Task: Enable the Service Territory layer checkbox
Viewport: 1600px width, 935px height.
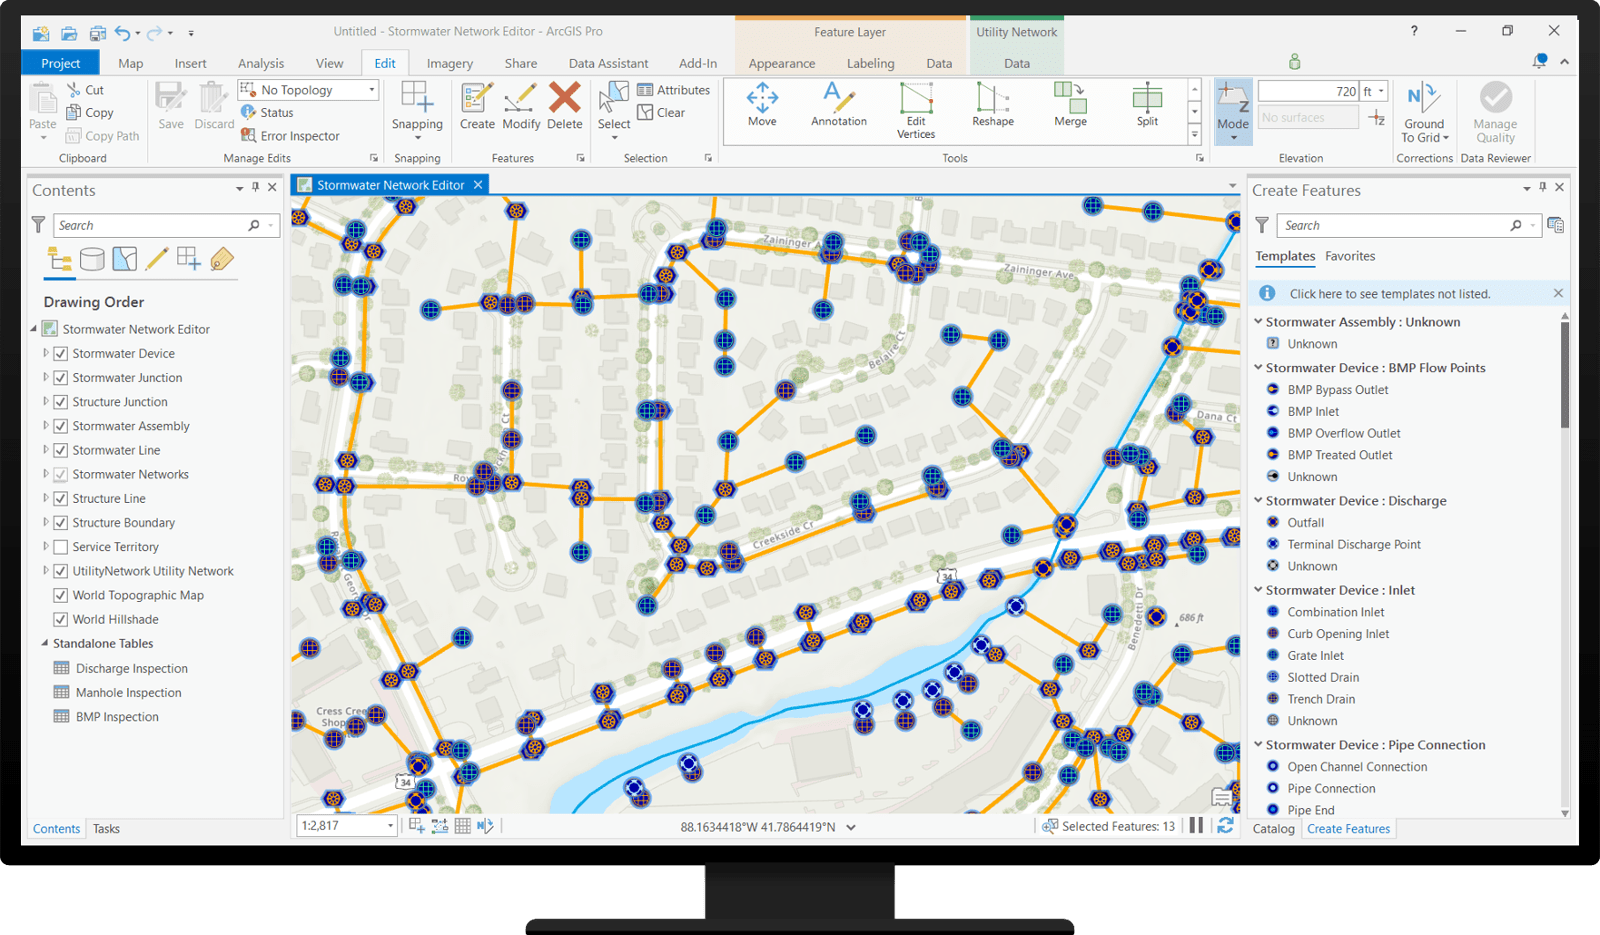Action: pos(62,546)
